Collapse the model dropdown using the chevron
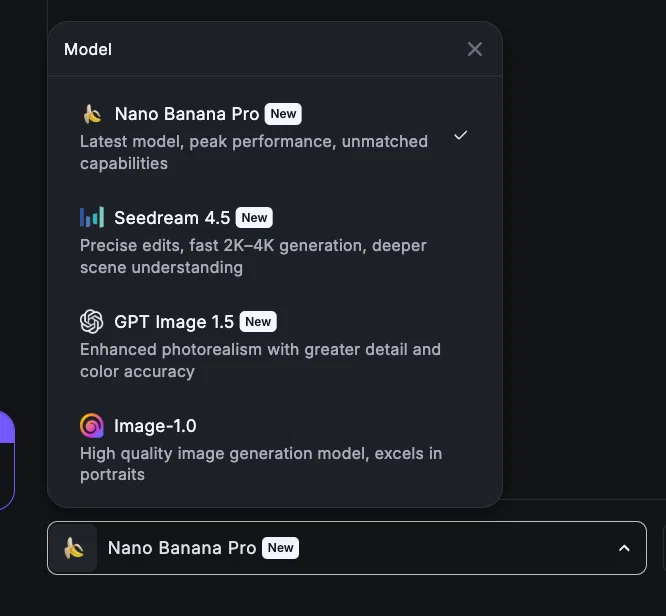The image size is (666, 616). pos(624,548)
